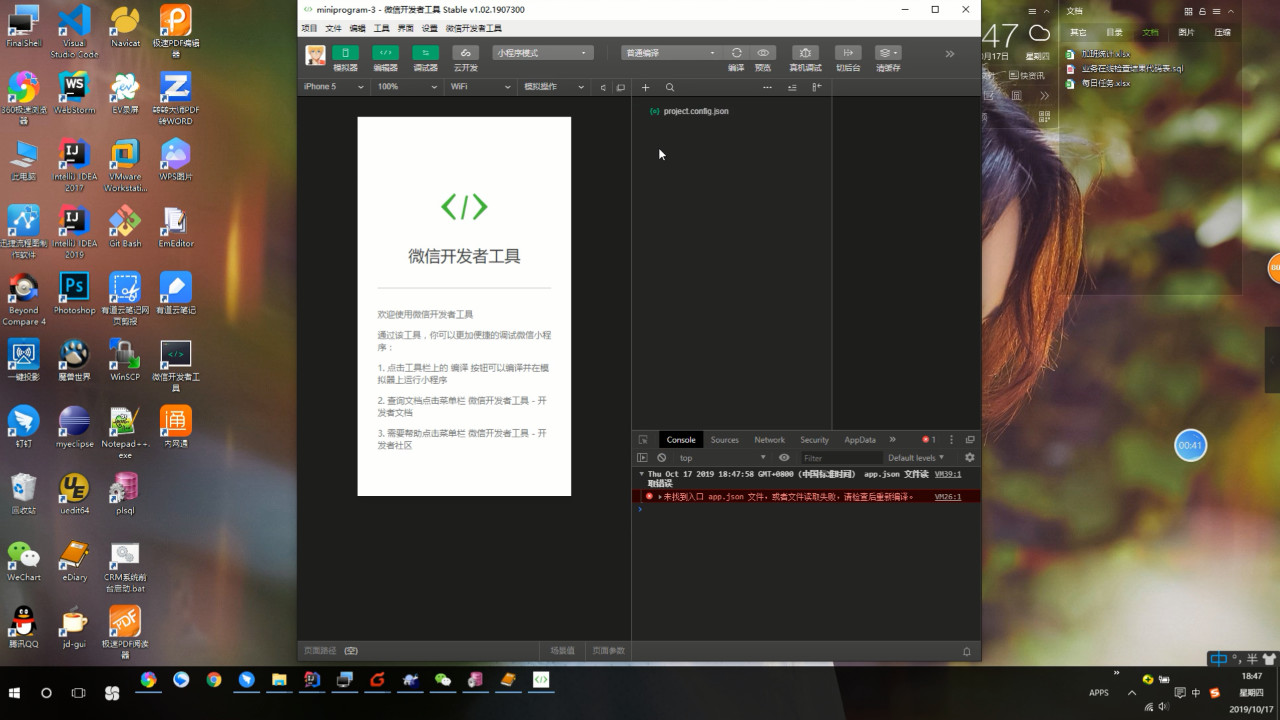Click 场景值 in the bottom status bar
This screenshot has height=720, width=1280.
click(x=563, y=651)
